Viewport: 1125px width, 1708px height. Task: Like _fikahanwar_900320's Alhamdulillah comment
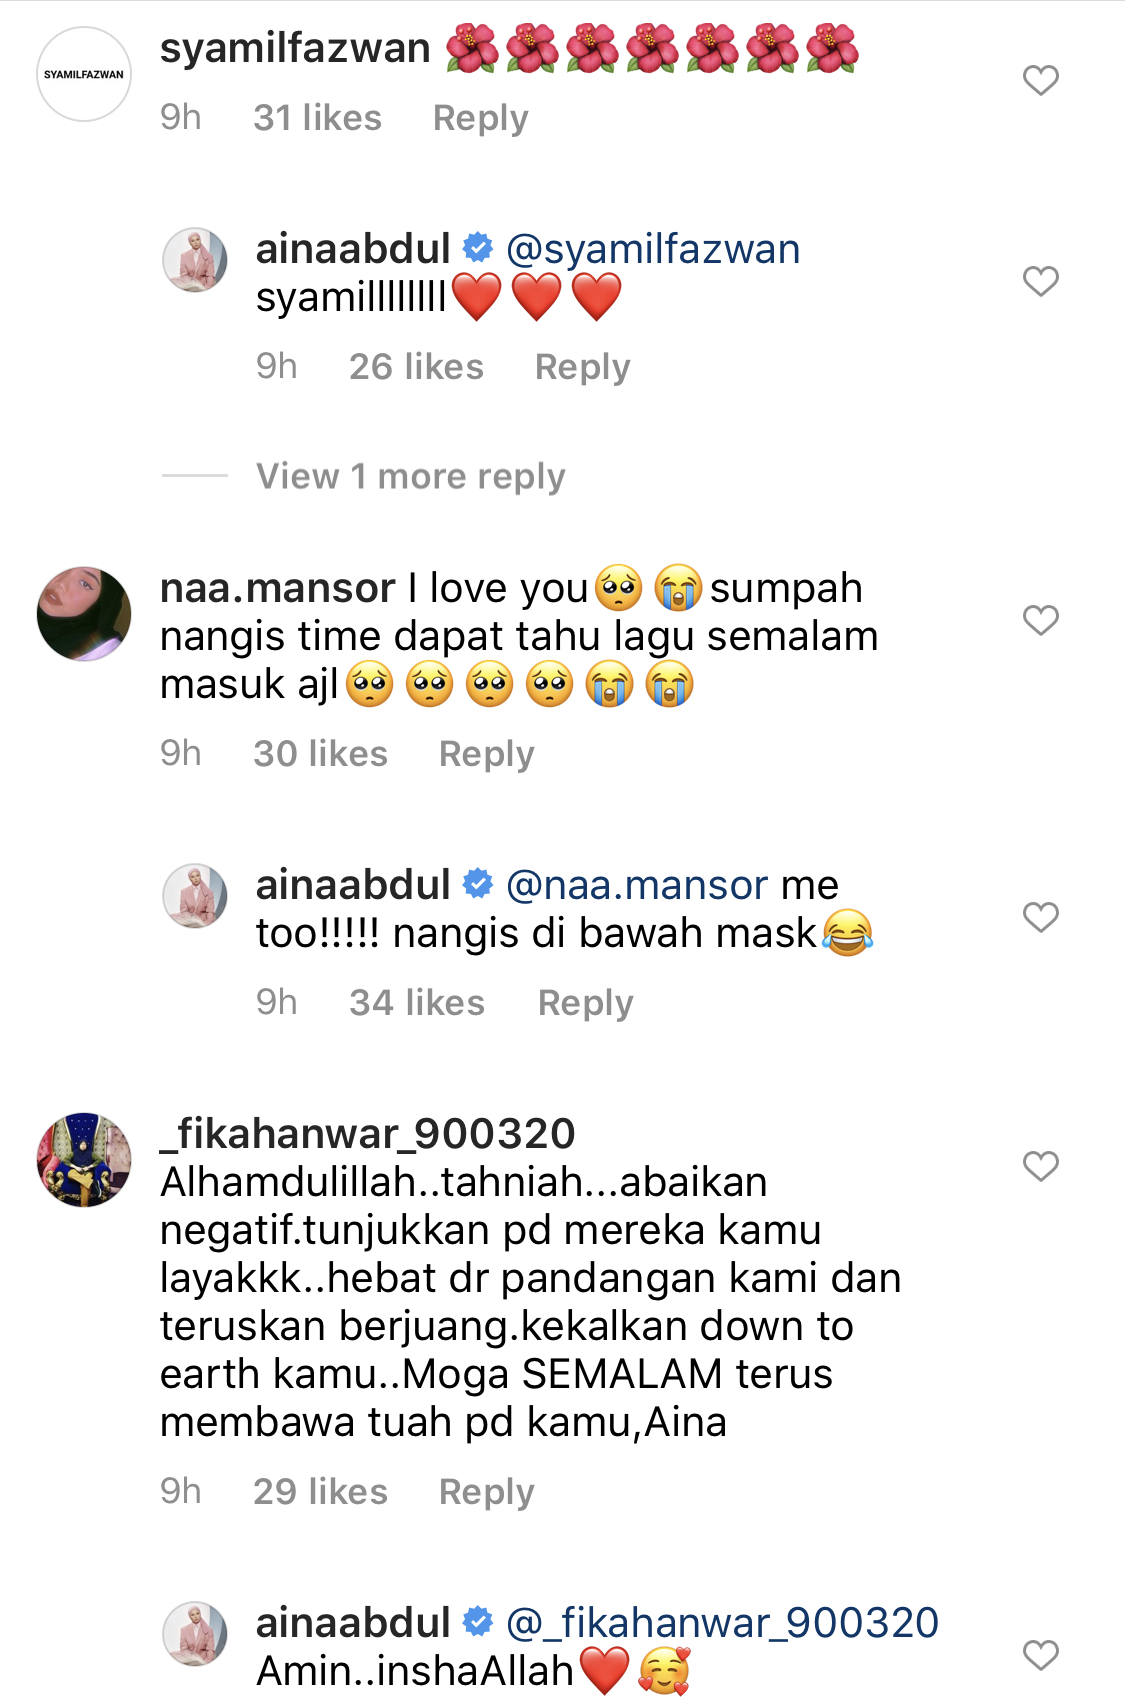coord(1041,1166)
